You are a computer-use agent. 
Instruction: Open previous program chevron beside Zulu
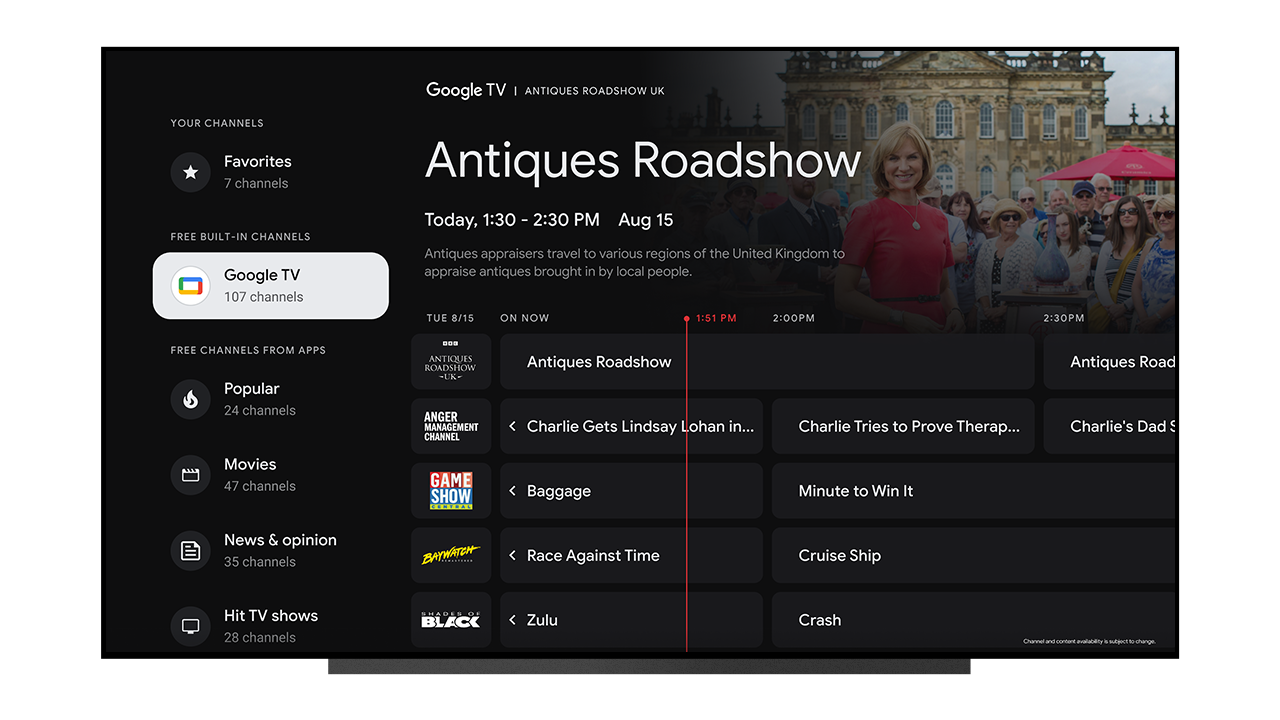click(512, 619)
